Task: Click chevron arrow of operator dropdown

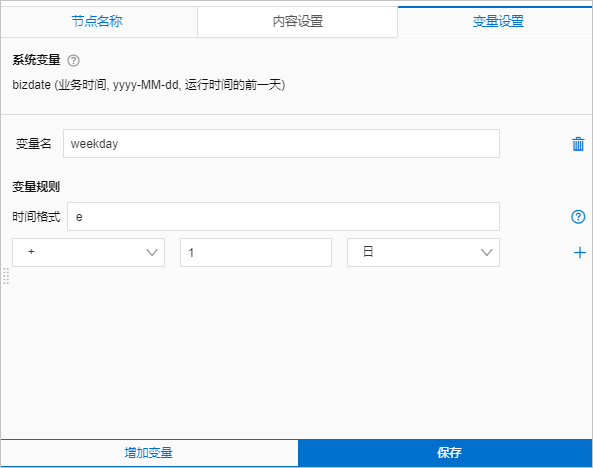Action: pyautogui.click(x=152, y=252)
